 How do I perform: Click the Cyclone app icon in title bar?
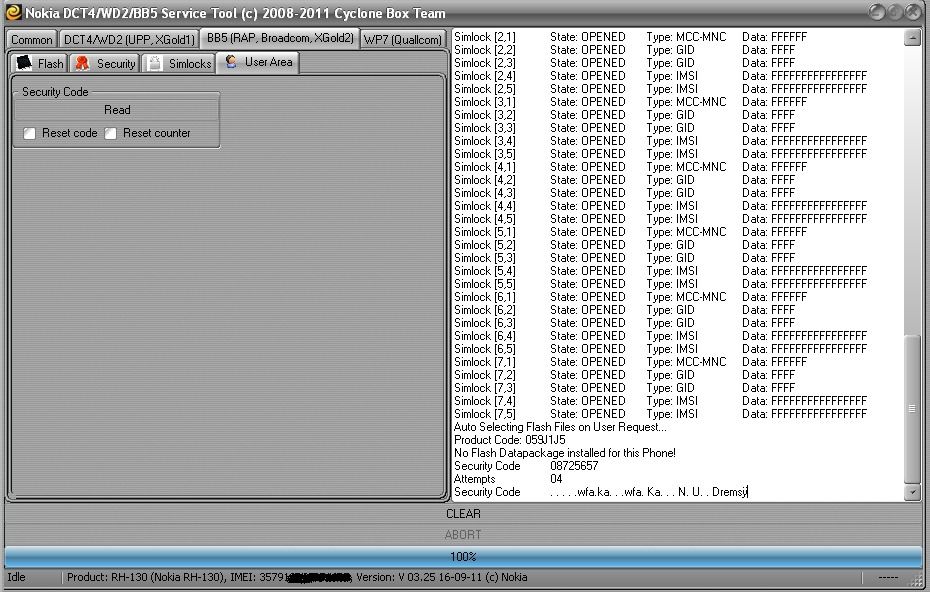click(13, 13)
